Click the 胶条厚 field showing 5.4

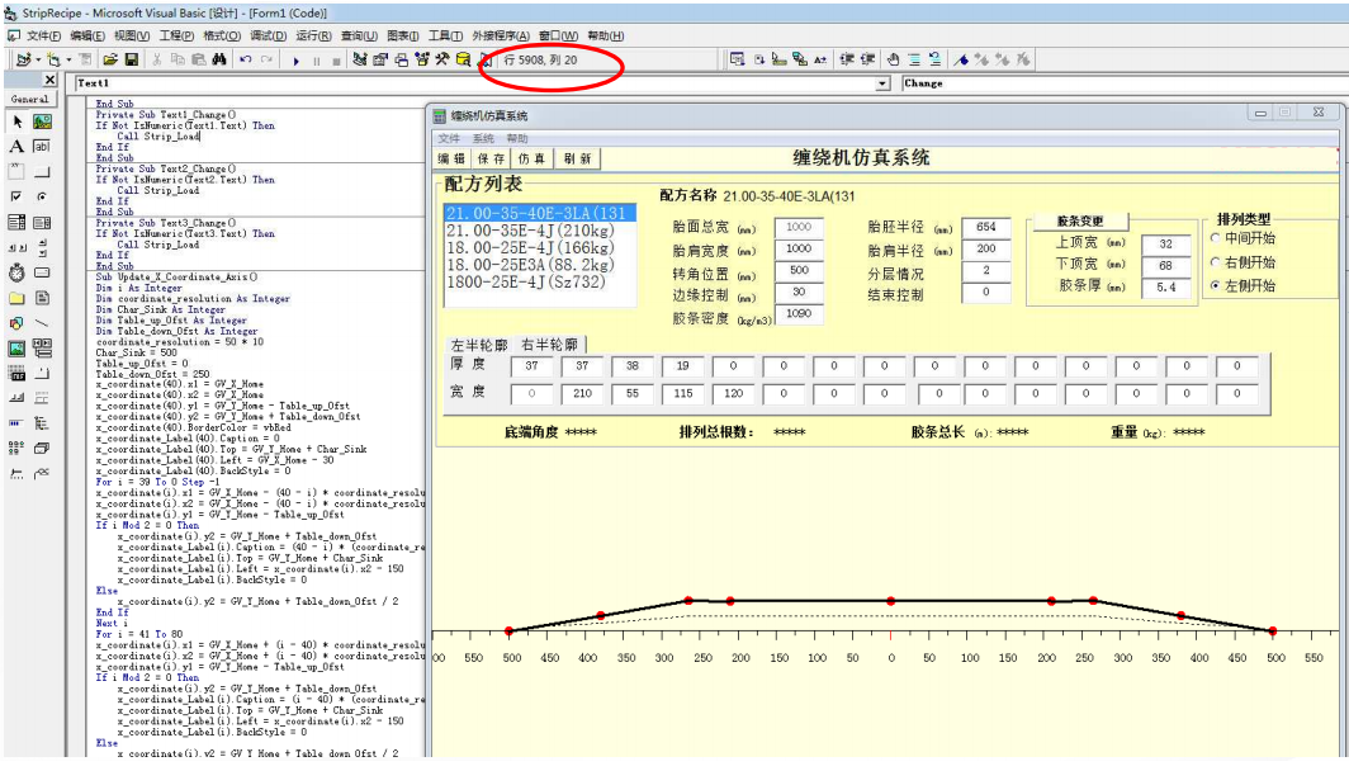(1166, 287)
